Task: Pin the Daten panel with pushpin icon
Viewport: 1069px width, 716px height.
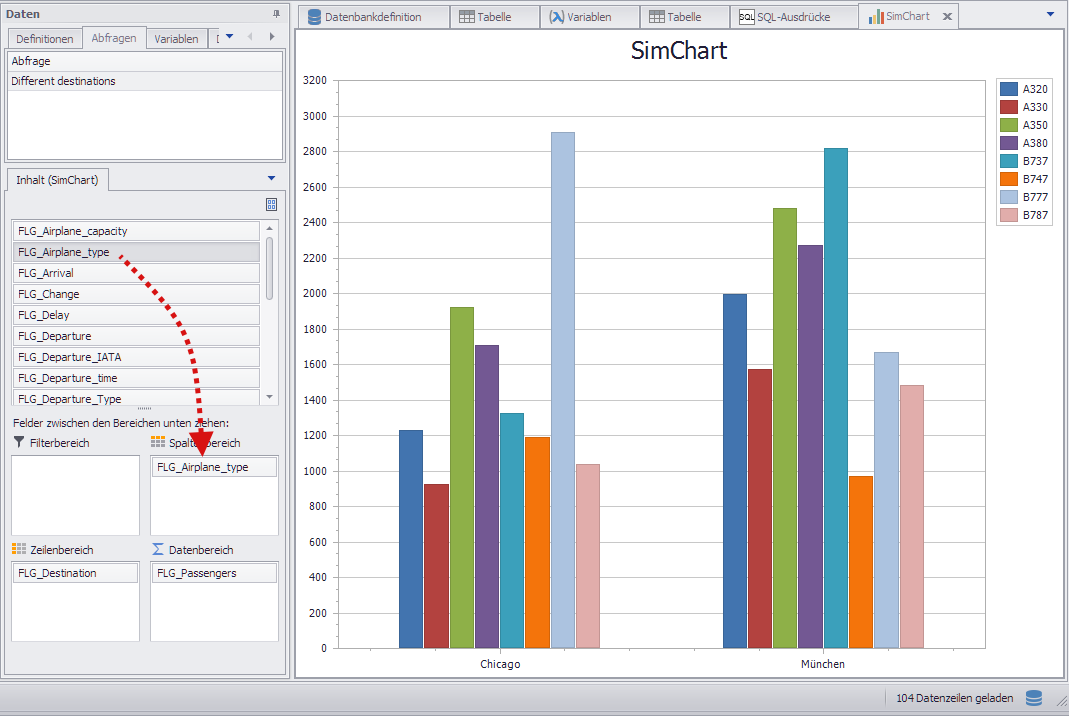Action: click(277, 14)
